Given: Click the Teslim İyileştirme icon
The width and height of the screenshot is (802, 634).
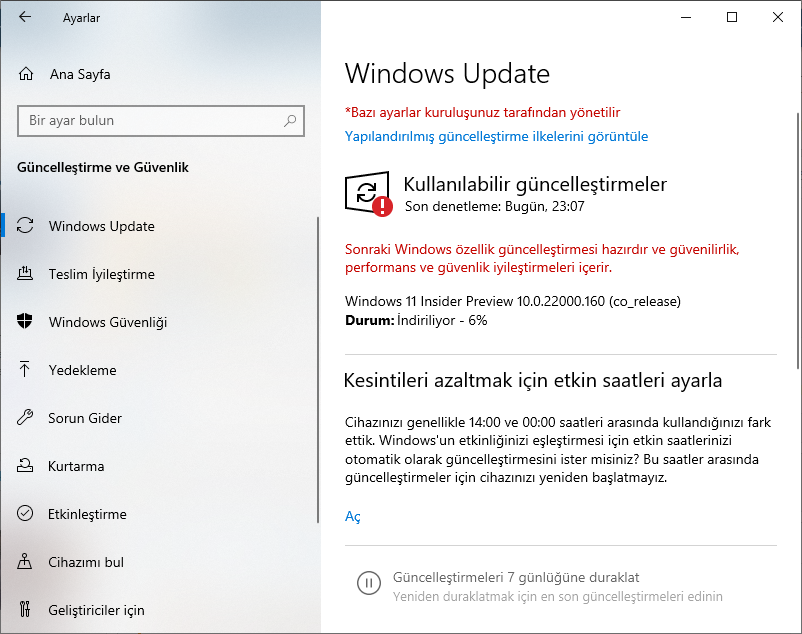Looking at the screenshot, I should pos(25,274).
